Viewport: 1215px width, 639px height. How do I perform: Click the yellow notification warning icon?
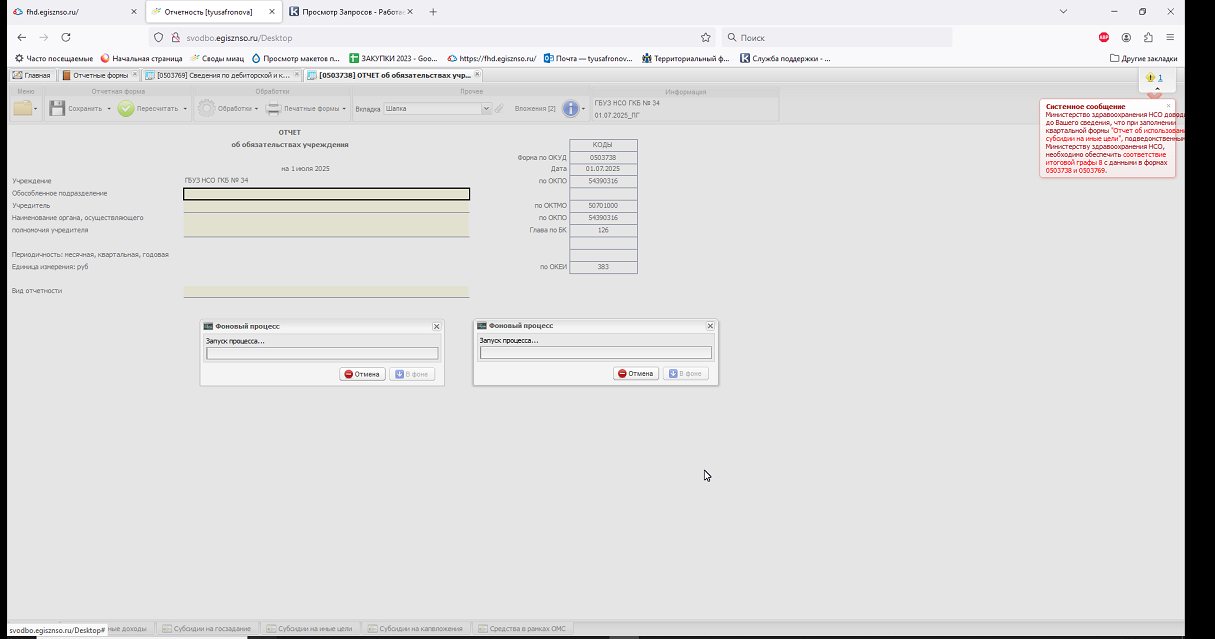click(1150, 77)
